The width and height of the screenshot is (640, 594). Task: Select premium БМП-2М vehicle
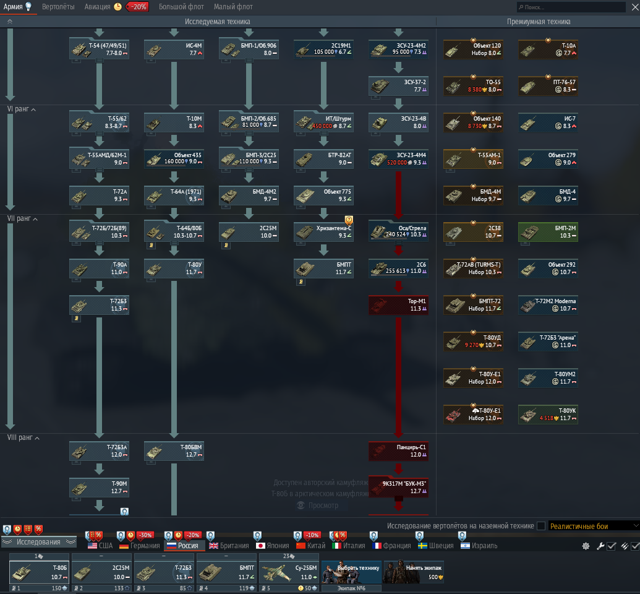tap(548, 232)
